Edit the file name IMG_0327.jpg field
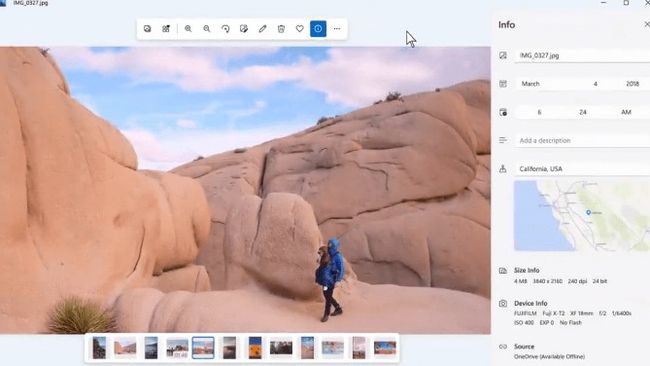Image resolution: width=650 pixels, height=366 pixels. tap(582, 56)
